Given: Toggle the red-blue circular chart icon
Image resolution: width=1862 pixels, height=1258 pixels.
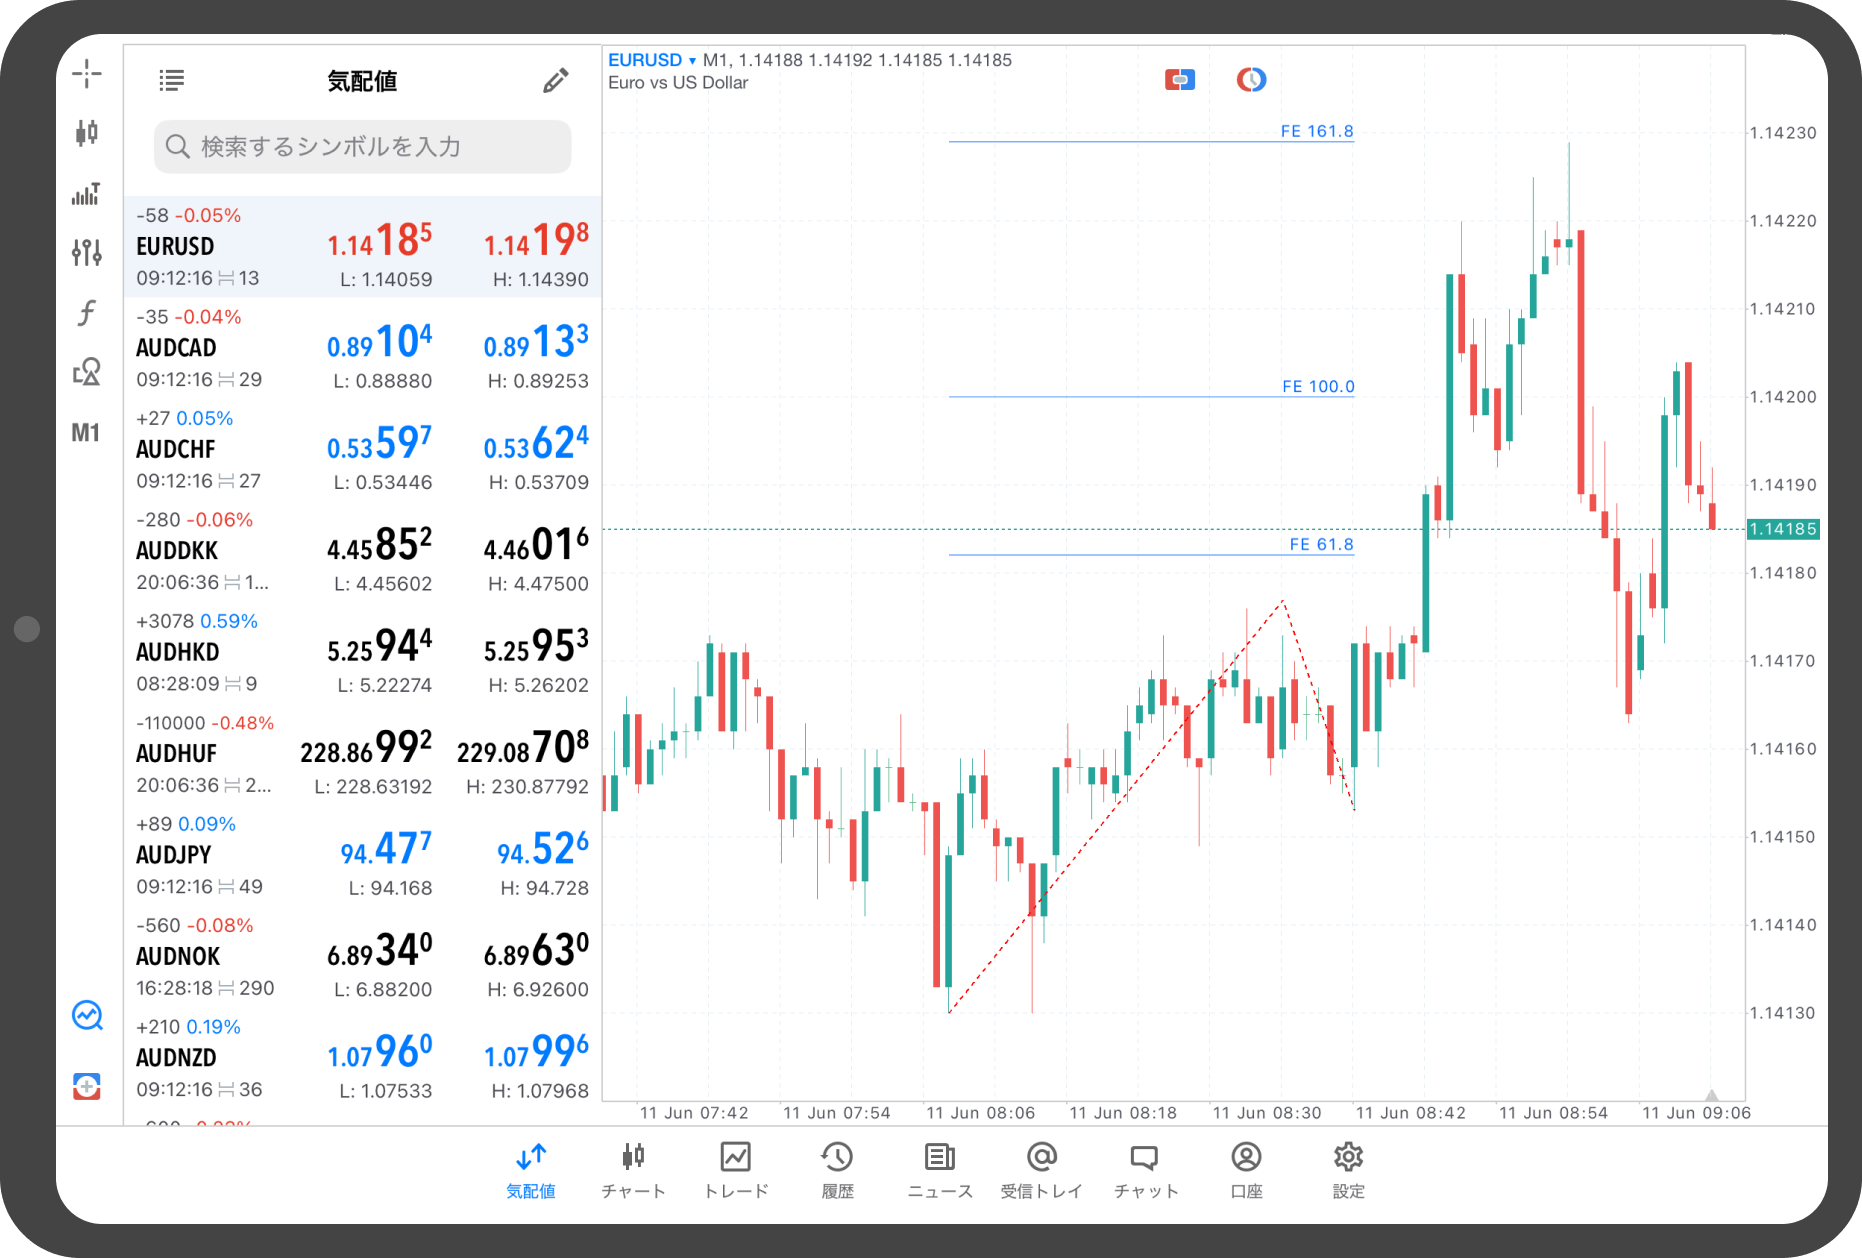Looking at the screenshot, I should (1251, 80).
